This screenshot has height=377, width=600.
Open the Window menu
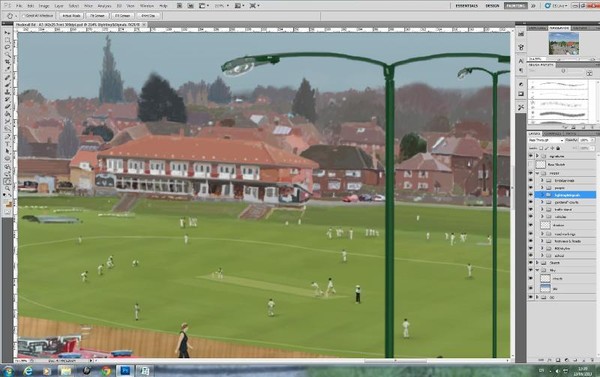147,6
